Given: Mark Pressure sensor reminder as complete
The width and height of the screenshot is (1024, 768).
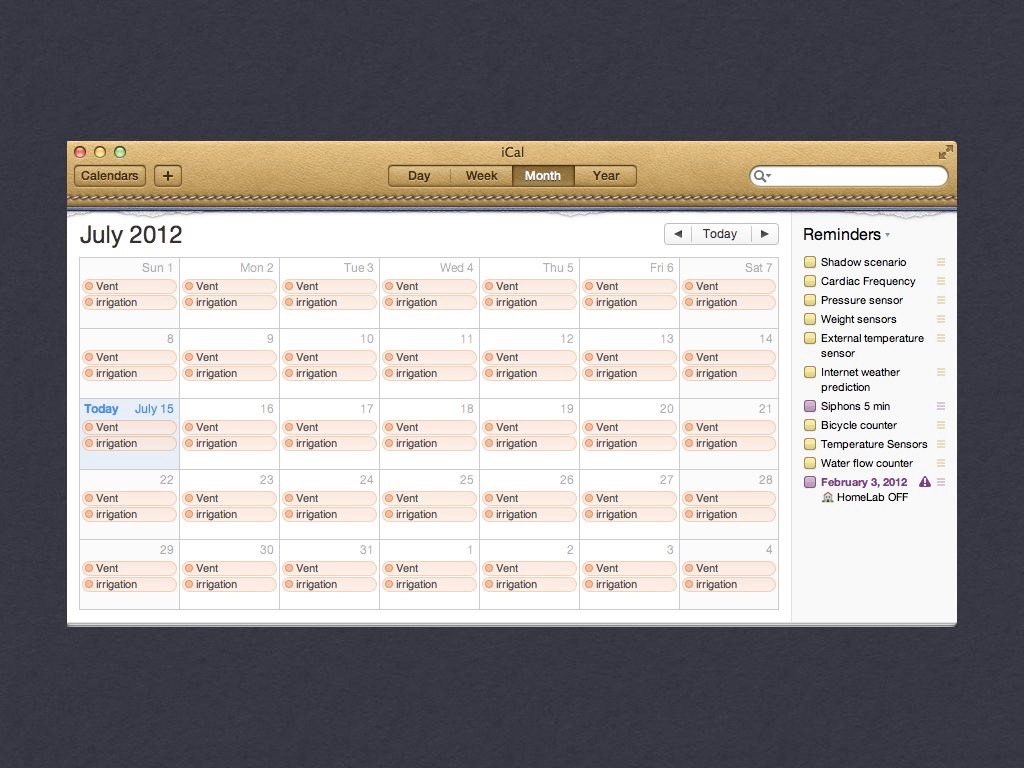Looking at the screenshot, I should (x=810, y=300).
